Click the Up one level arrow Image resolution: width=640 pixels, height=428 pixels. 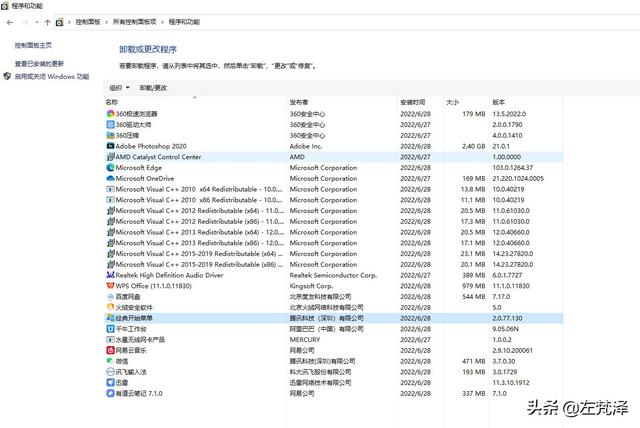[47, 22]
